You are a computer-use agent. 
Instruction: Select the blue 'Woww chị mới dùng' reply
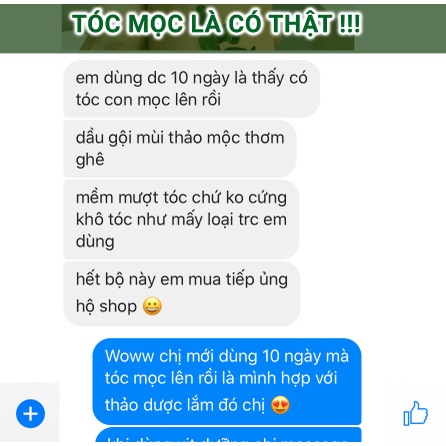coord(227,381)
